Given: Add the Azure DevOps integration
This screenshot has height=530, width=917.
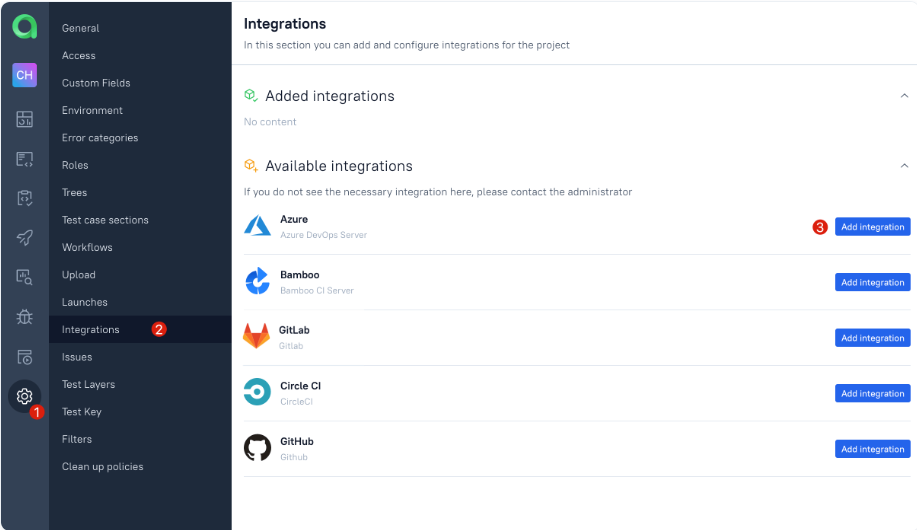Looking at the screenshot, I should coord(872,227).
